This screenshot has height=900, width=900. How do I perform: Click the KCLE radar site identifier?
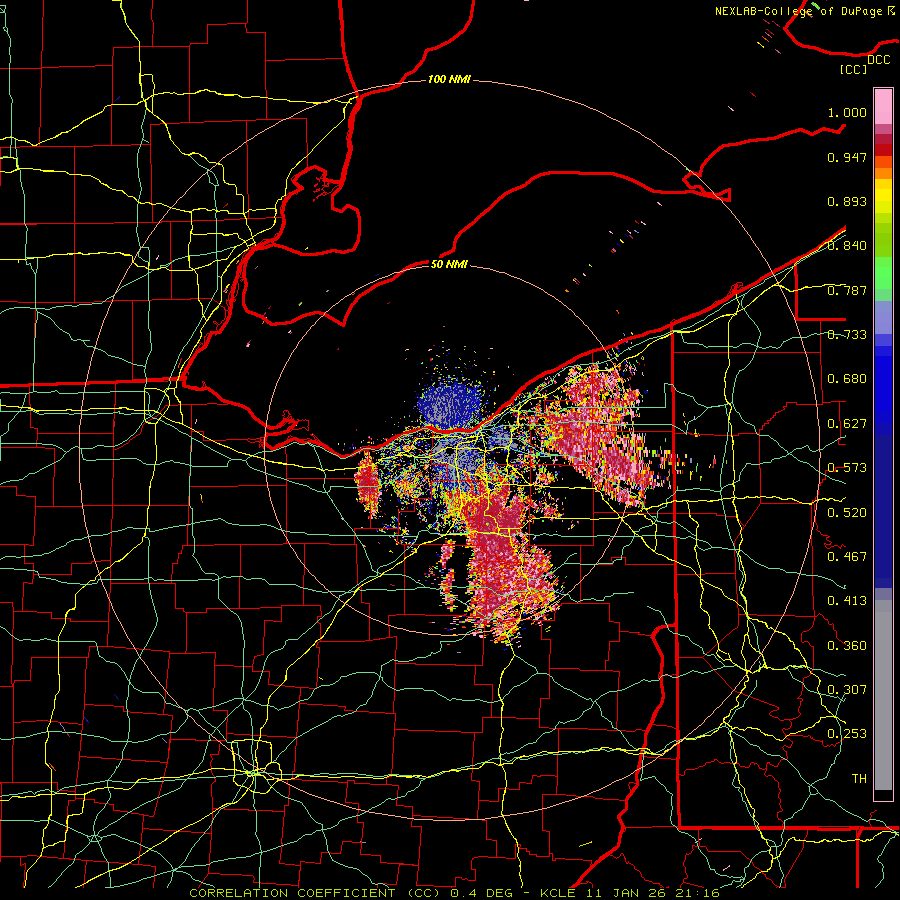557,893
